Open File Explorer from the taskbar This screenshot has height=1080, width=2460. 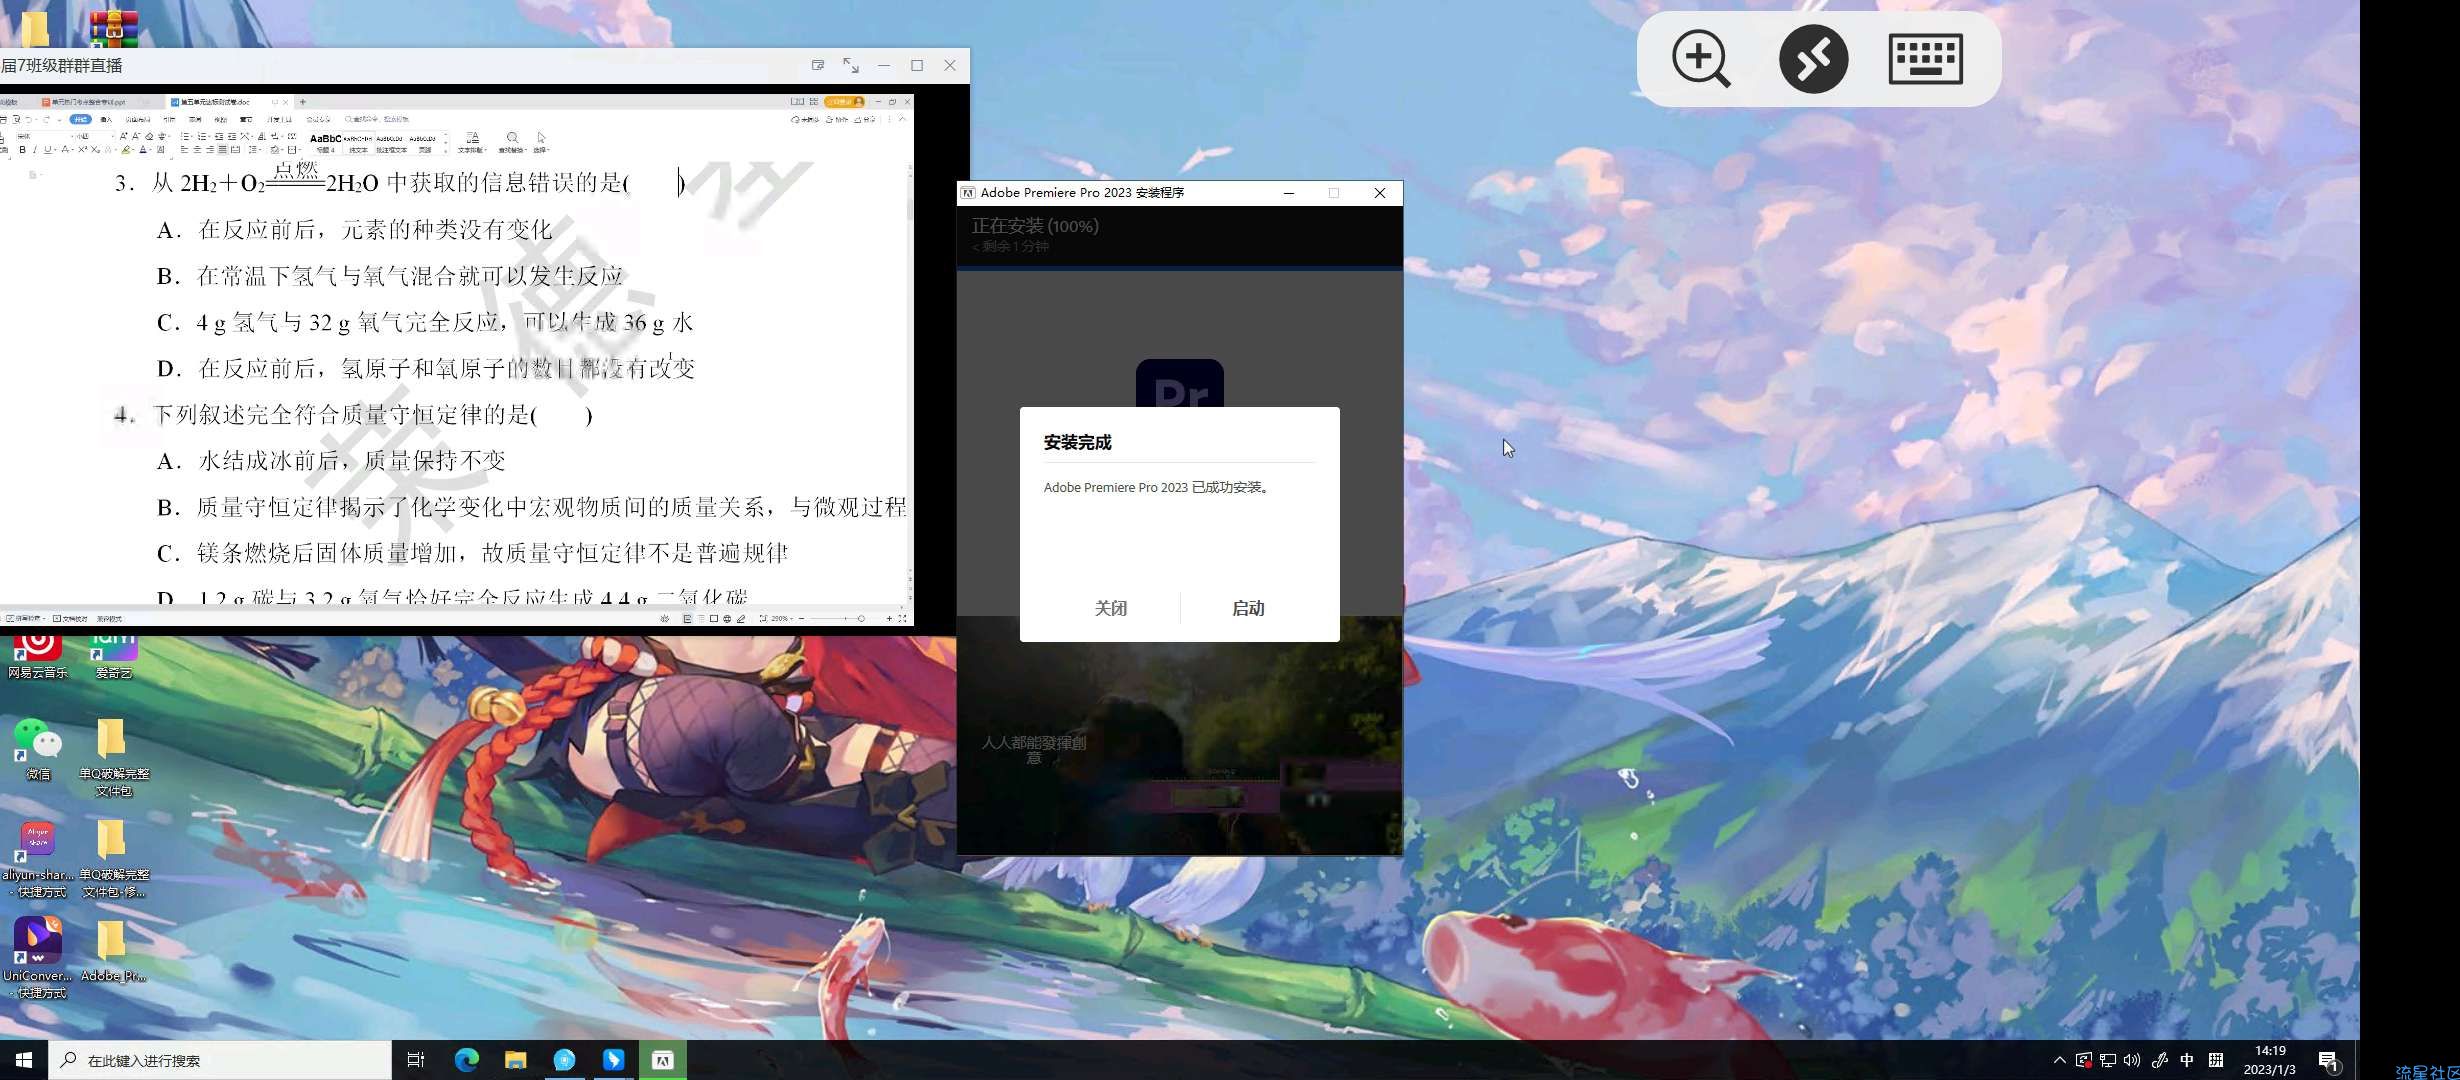515,1060
